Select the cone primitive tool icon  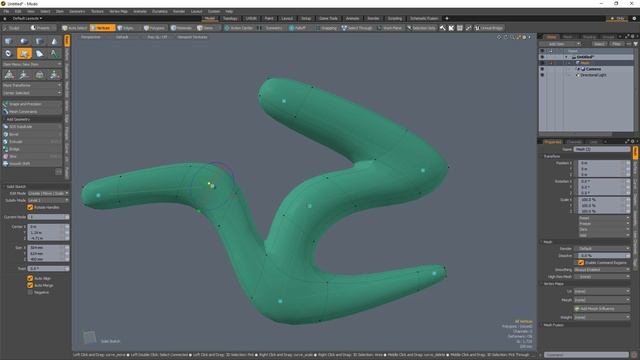click(54, 41)
